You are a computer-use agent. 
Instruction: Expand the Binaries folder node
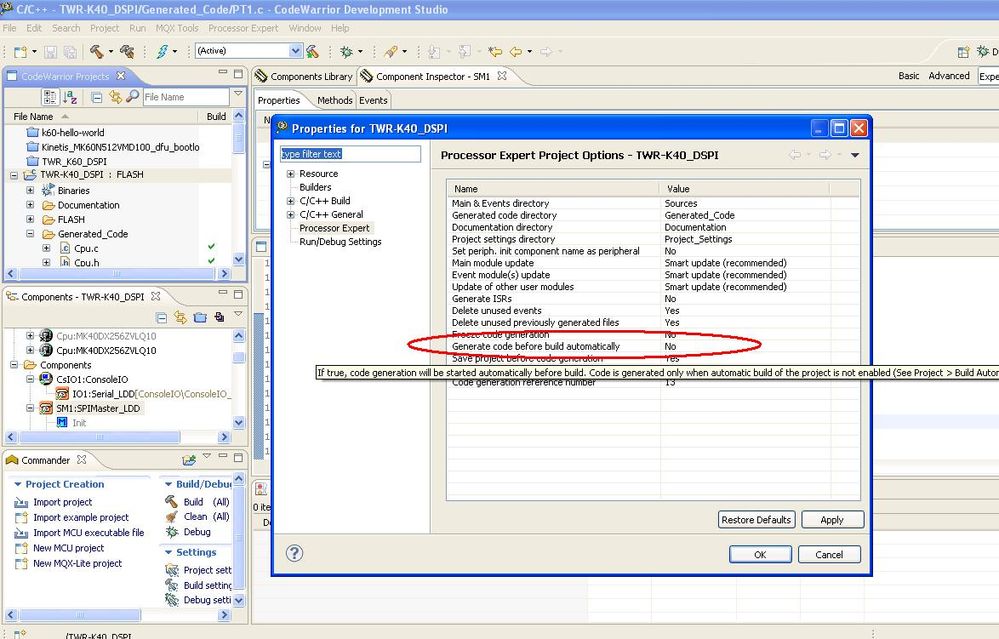click(30, 190)
